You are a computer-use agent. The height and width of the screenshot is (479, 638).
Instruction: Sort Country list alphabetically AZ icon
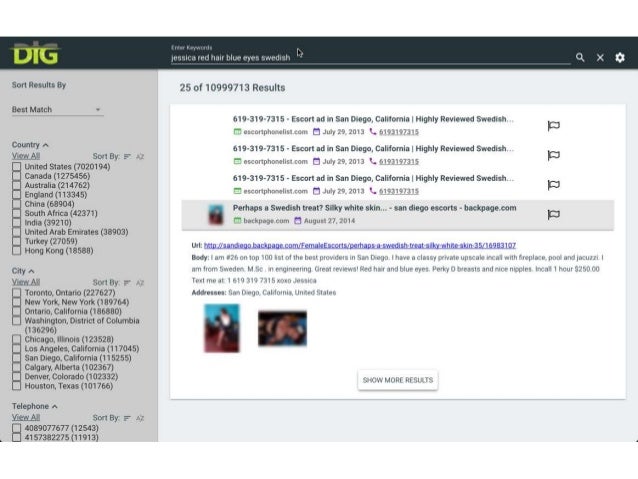point(140,156)
